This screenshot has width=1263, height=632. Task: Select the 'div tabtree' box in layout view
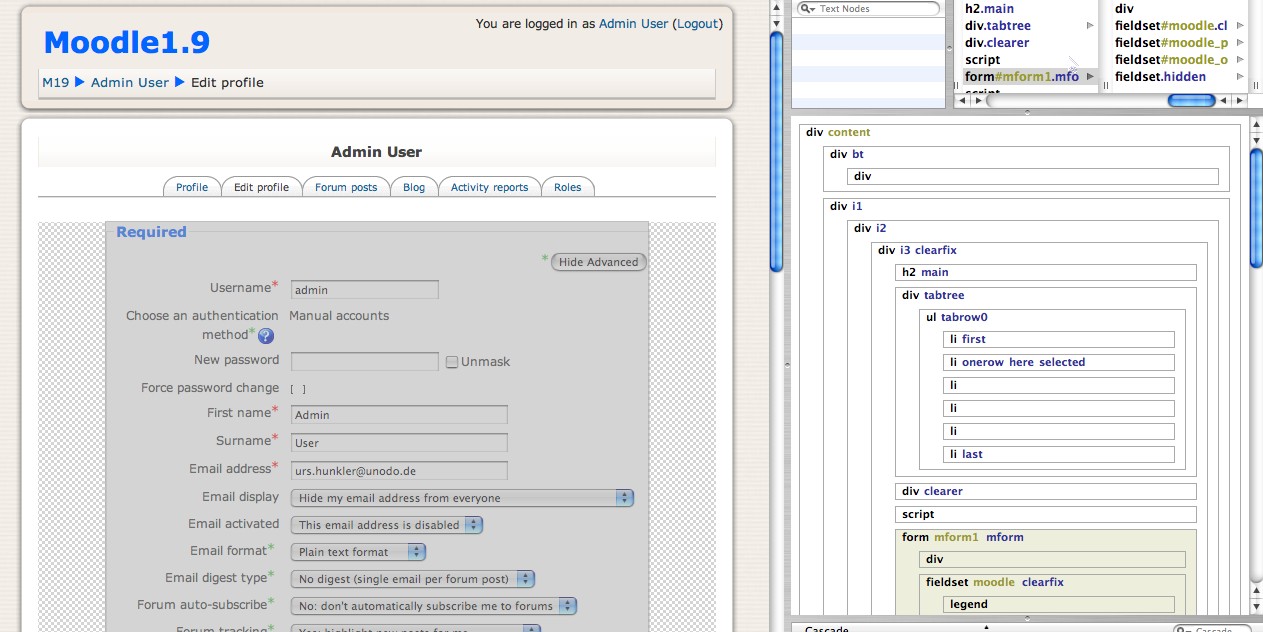point(933,295)
